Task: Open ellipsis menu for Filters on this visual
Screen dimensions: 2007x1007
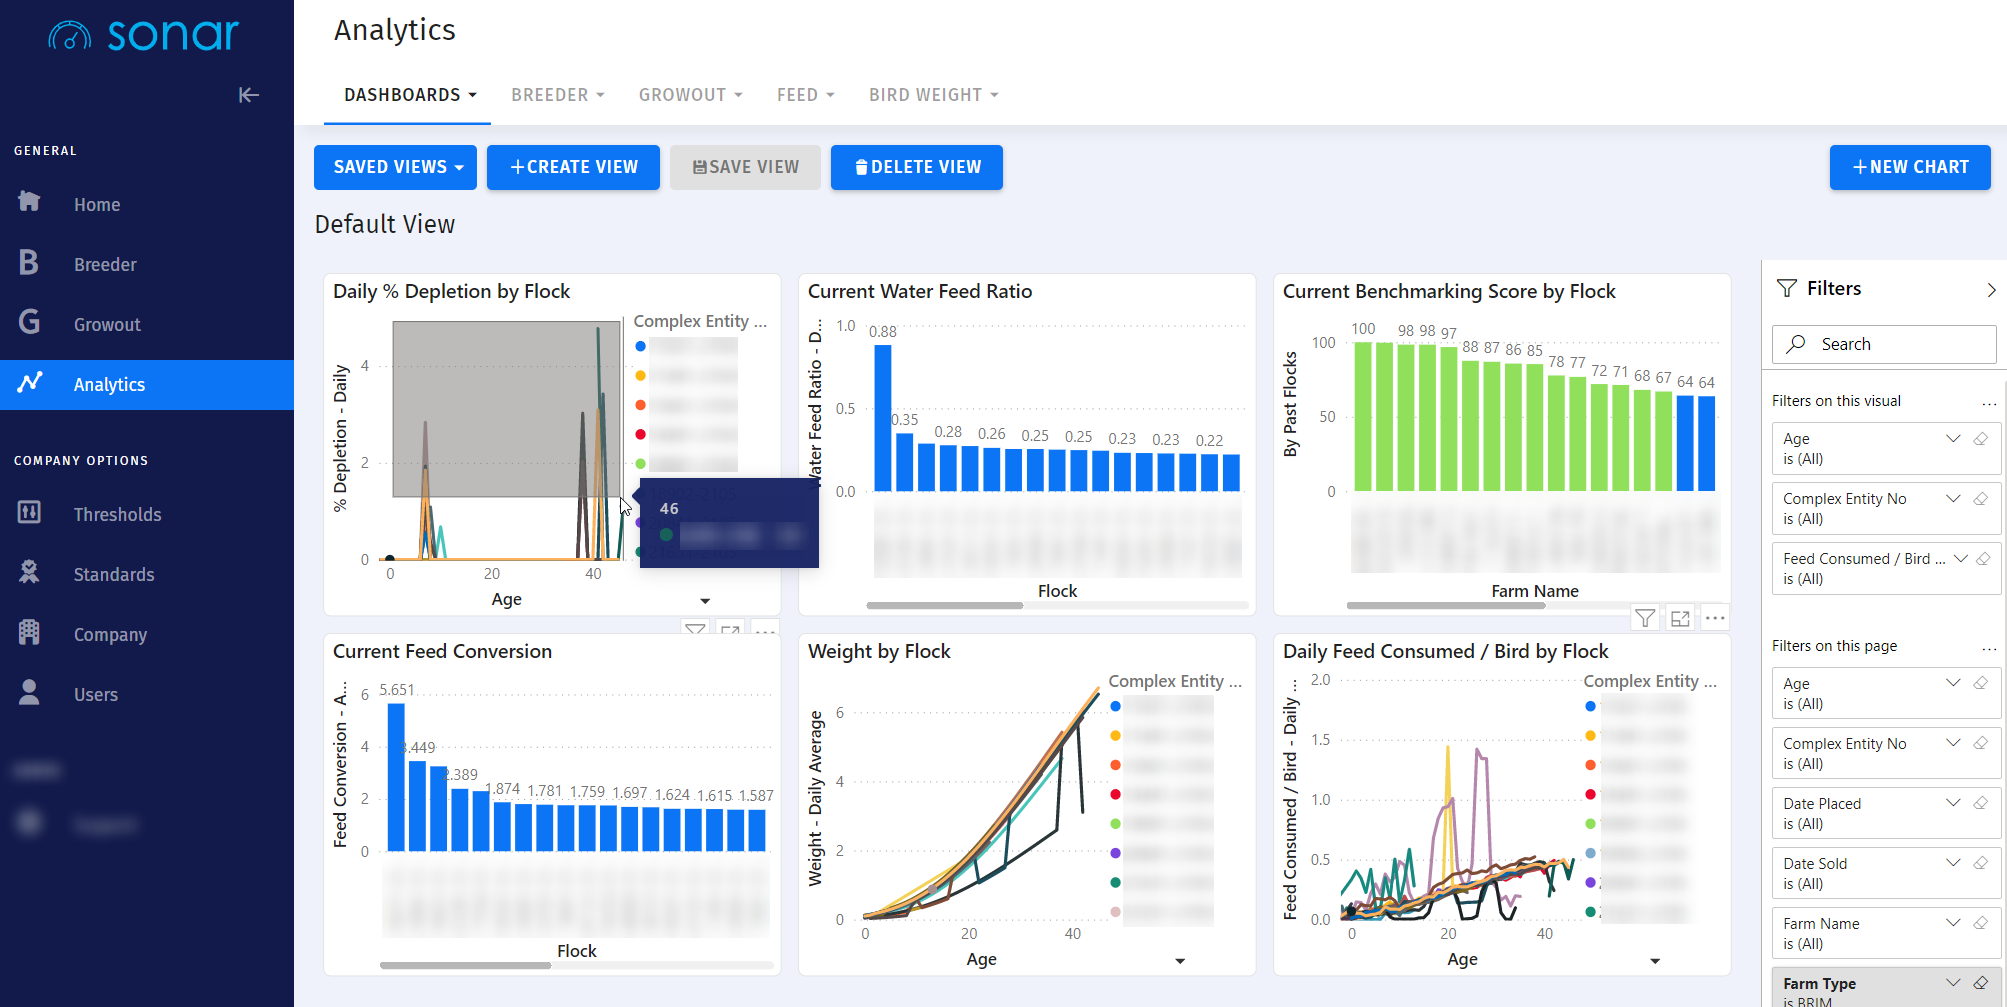Action: [1989, 403]
